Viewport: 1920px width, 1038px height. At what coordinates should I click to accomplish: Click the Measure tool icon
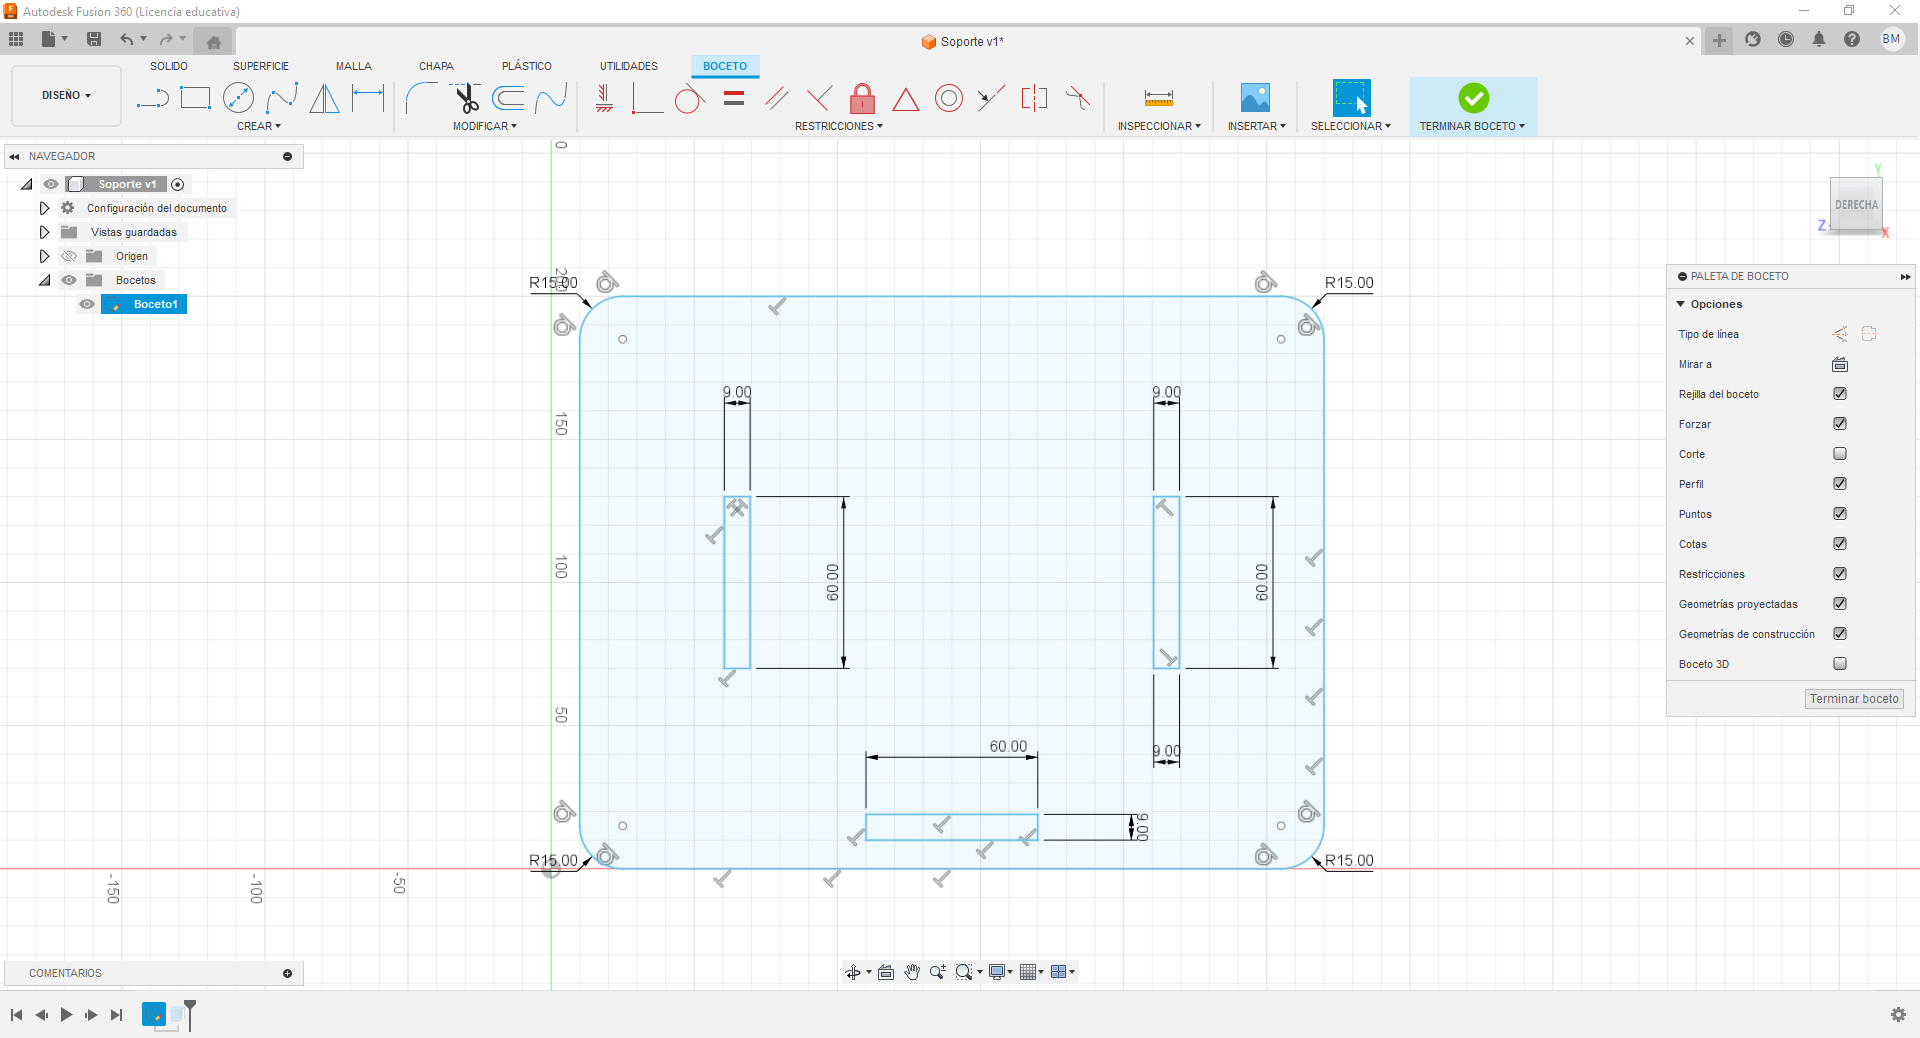pyautogui.click(x=1158, y=98)
